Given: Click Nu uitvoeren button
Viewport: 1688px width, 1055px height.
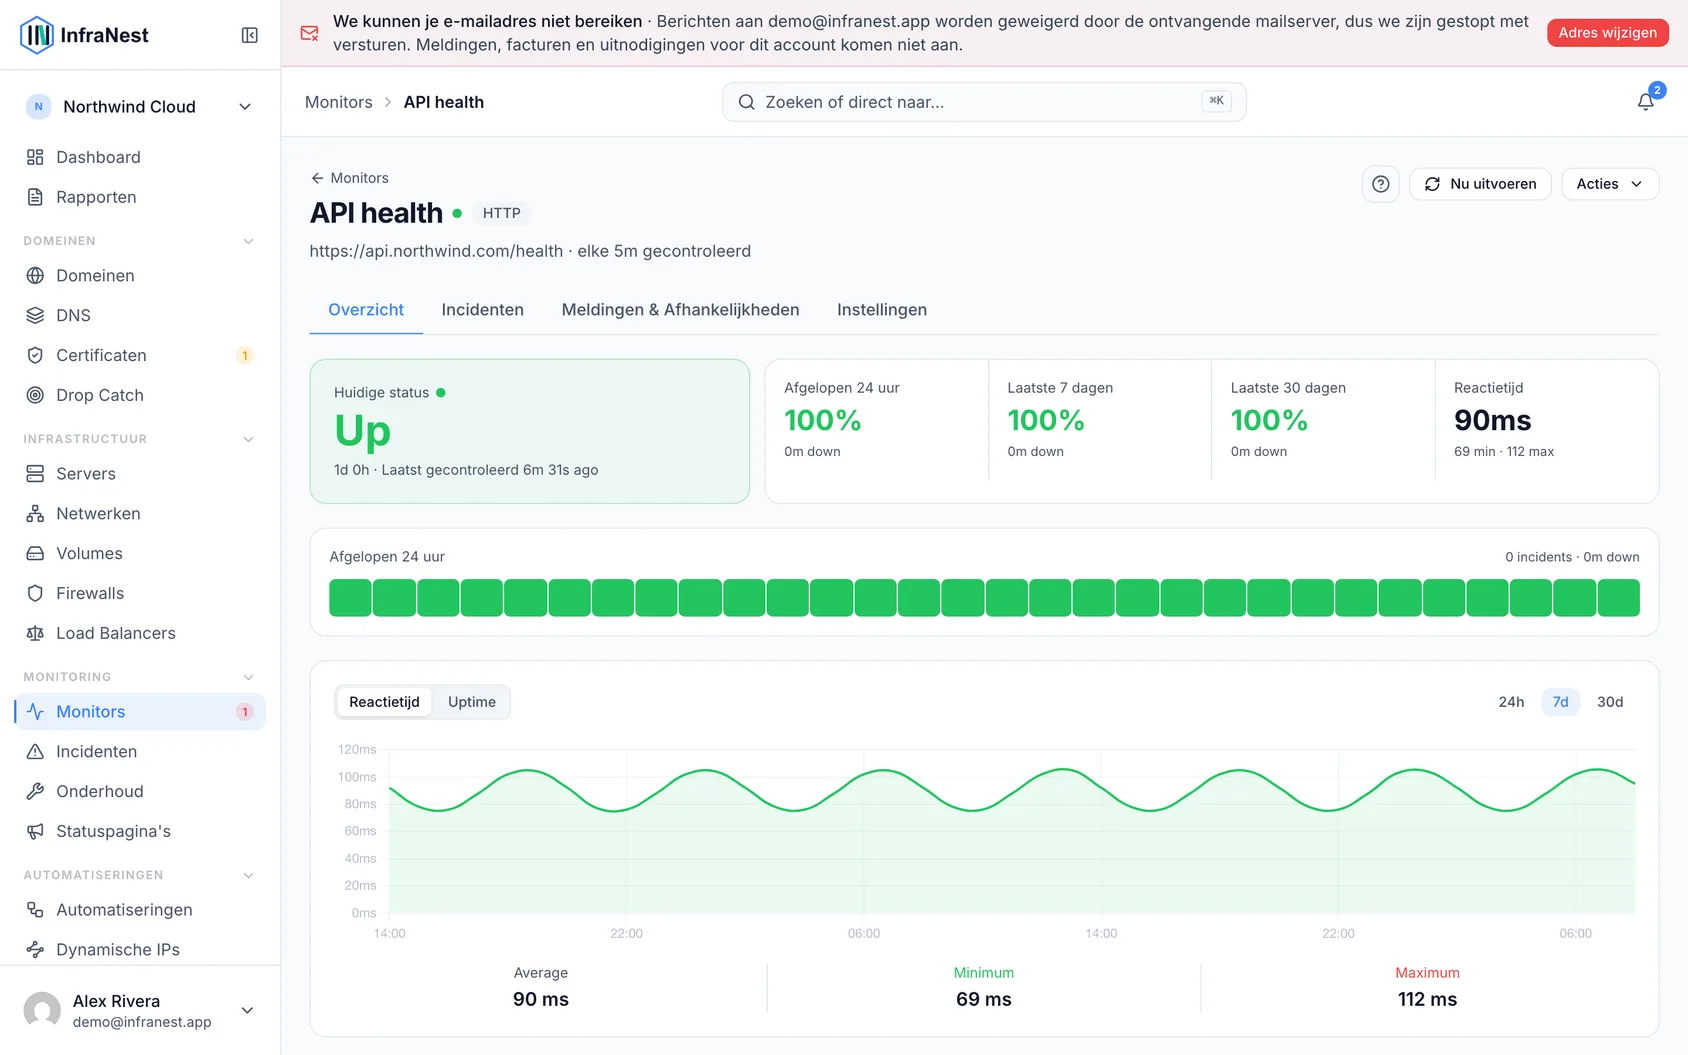Looking at the screenshot, I should pyautogui.click(x=1480, y=184).
